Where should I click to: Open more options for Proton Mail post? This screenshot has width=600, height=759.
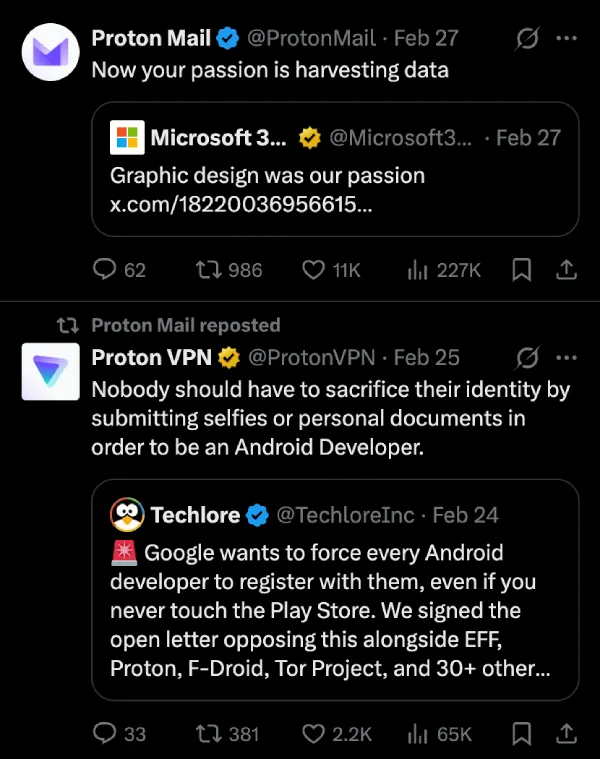(x=566, y=39)
